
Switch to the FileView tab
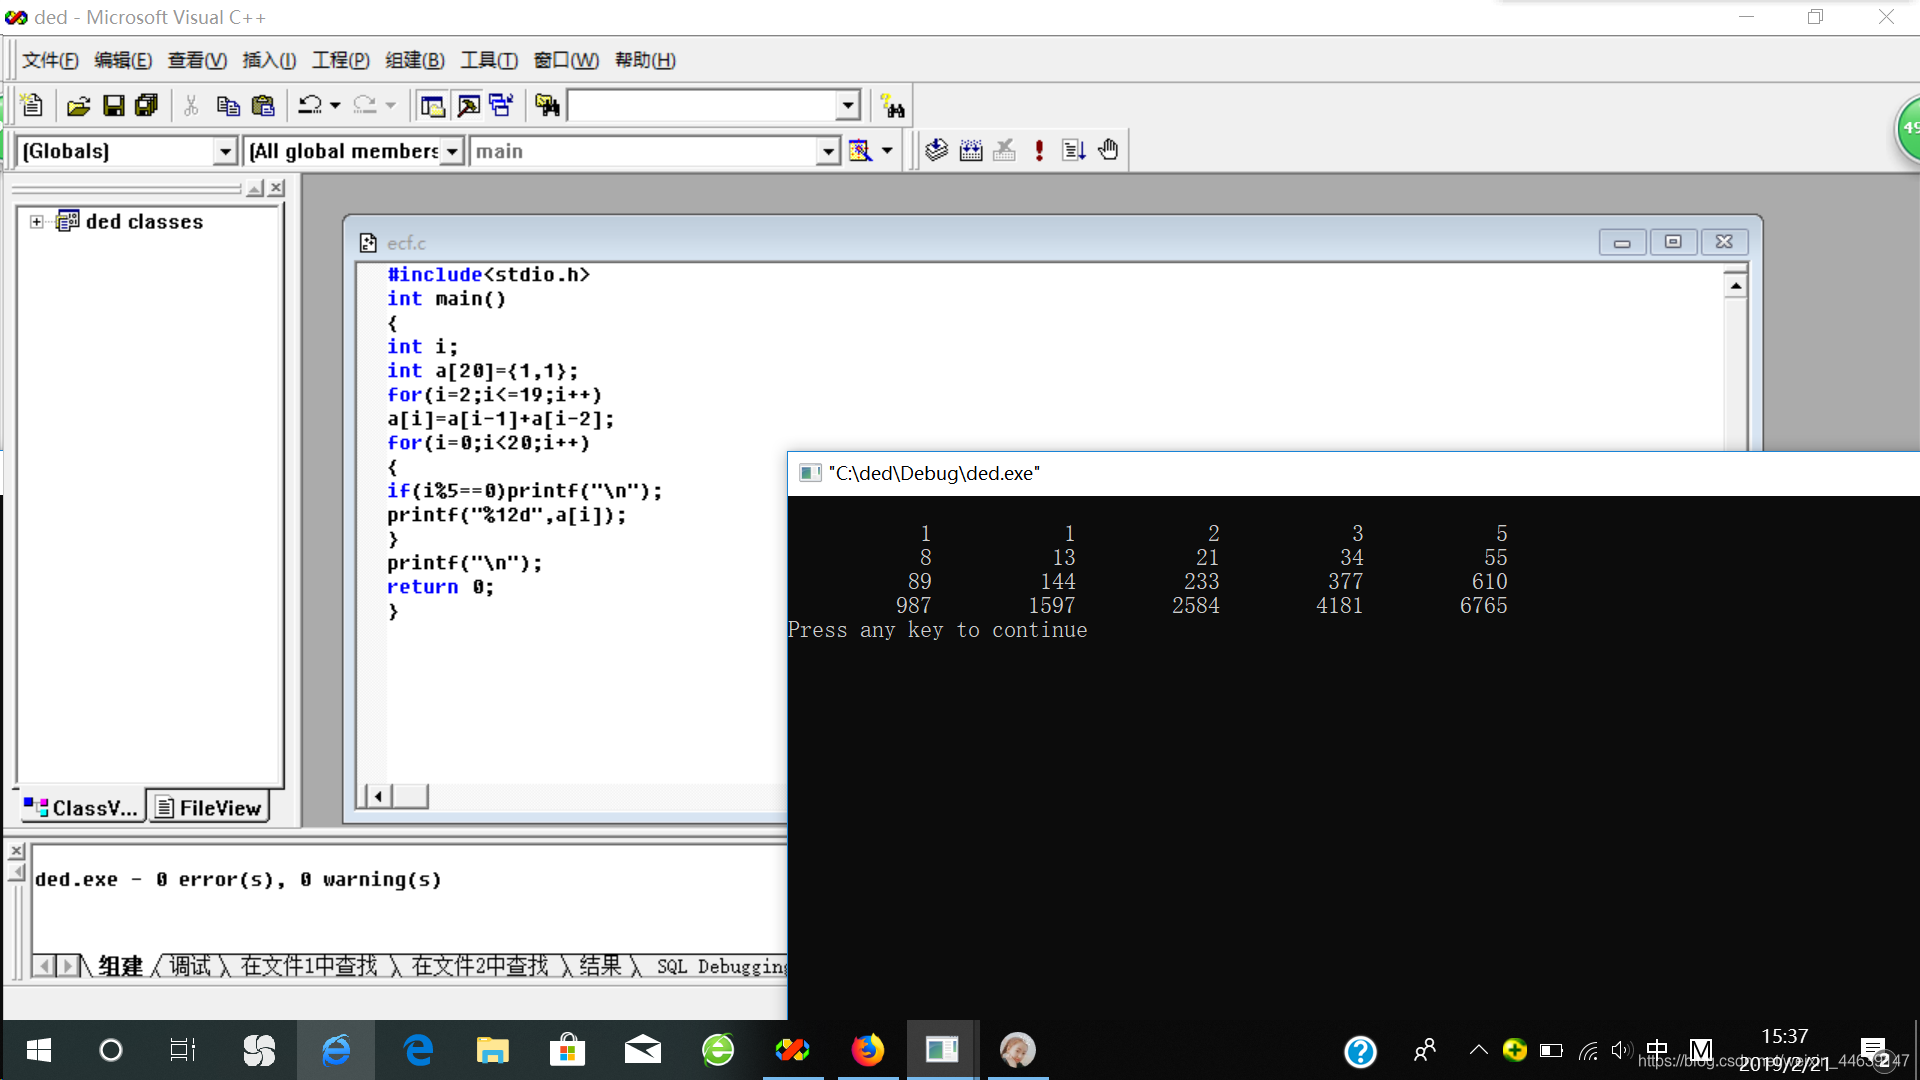(x=209, y=807)
